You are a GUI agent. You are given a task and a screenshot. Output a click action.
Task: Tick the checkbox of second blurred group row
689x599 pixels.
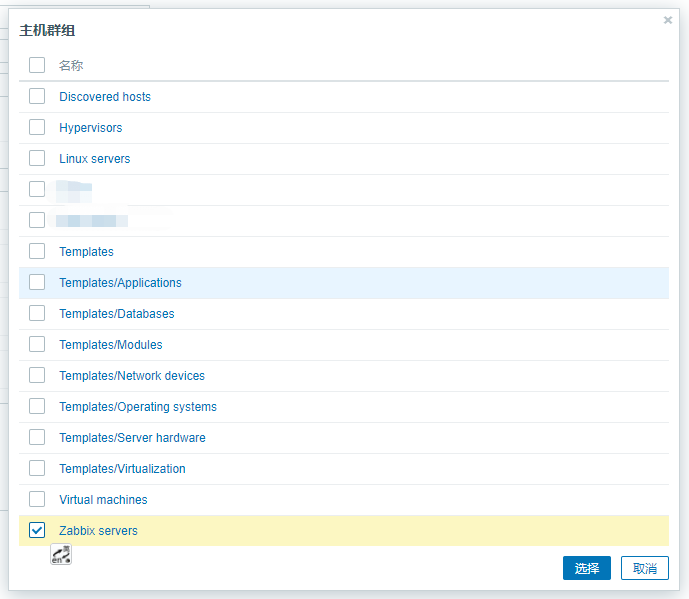[37, 220]
